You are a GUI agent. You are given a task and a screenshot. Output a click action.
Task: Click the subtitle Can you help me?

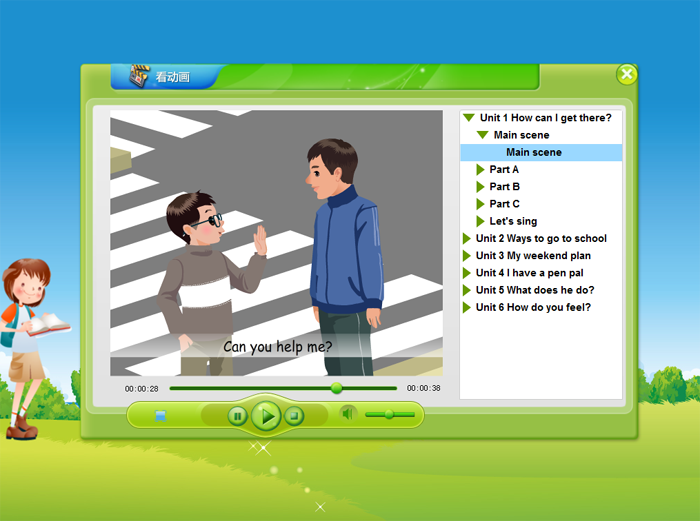pyautogui.click(x=278, y=346)
